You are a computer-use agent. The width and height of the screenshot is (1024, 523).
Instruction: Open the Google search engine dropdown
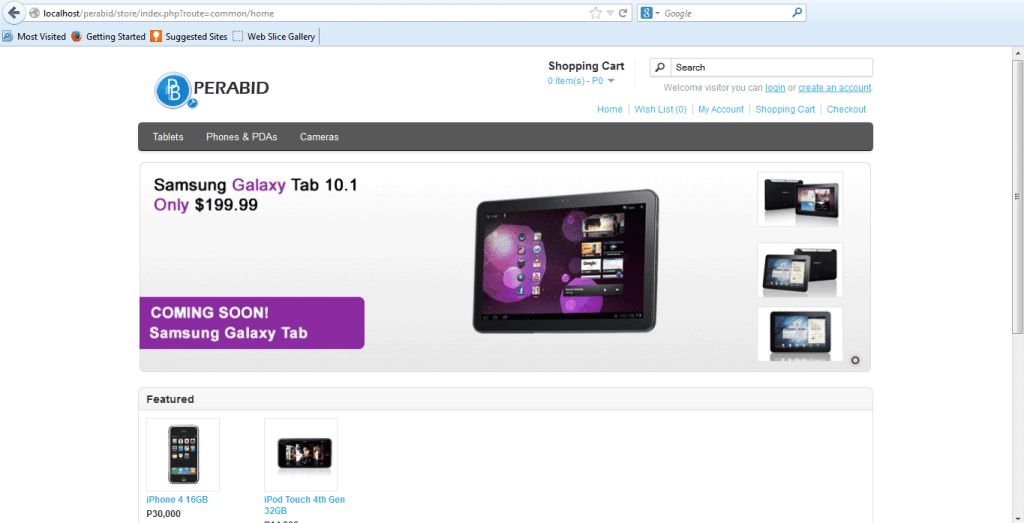coord(650,13)
